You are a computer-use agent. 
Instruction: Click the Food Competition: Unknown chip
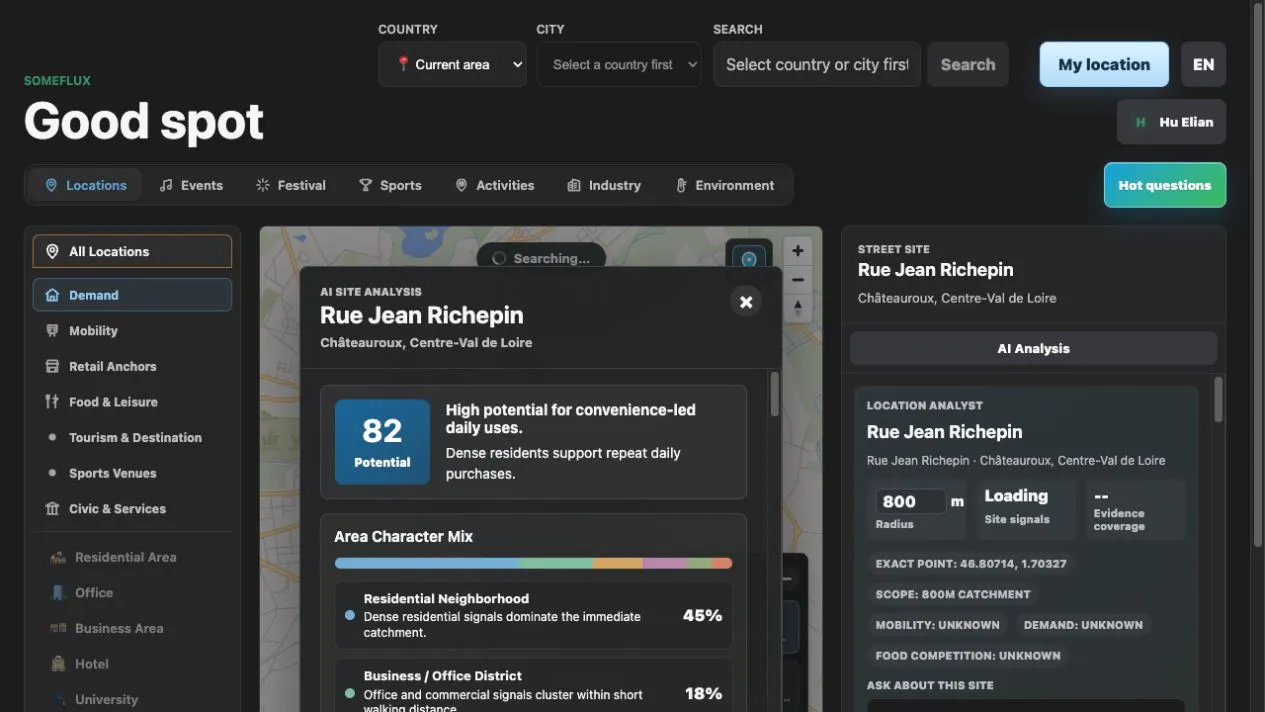tap(968, 656)
